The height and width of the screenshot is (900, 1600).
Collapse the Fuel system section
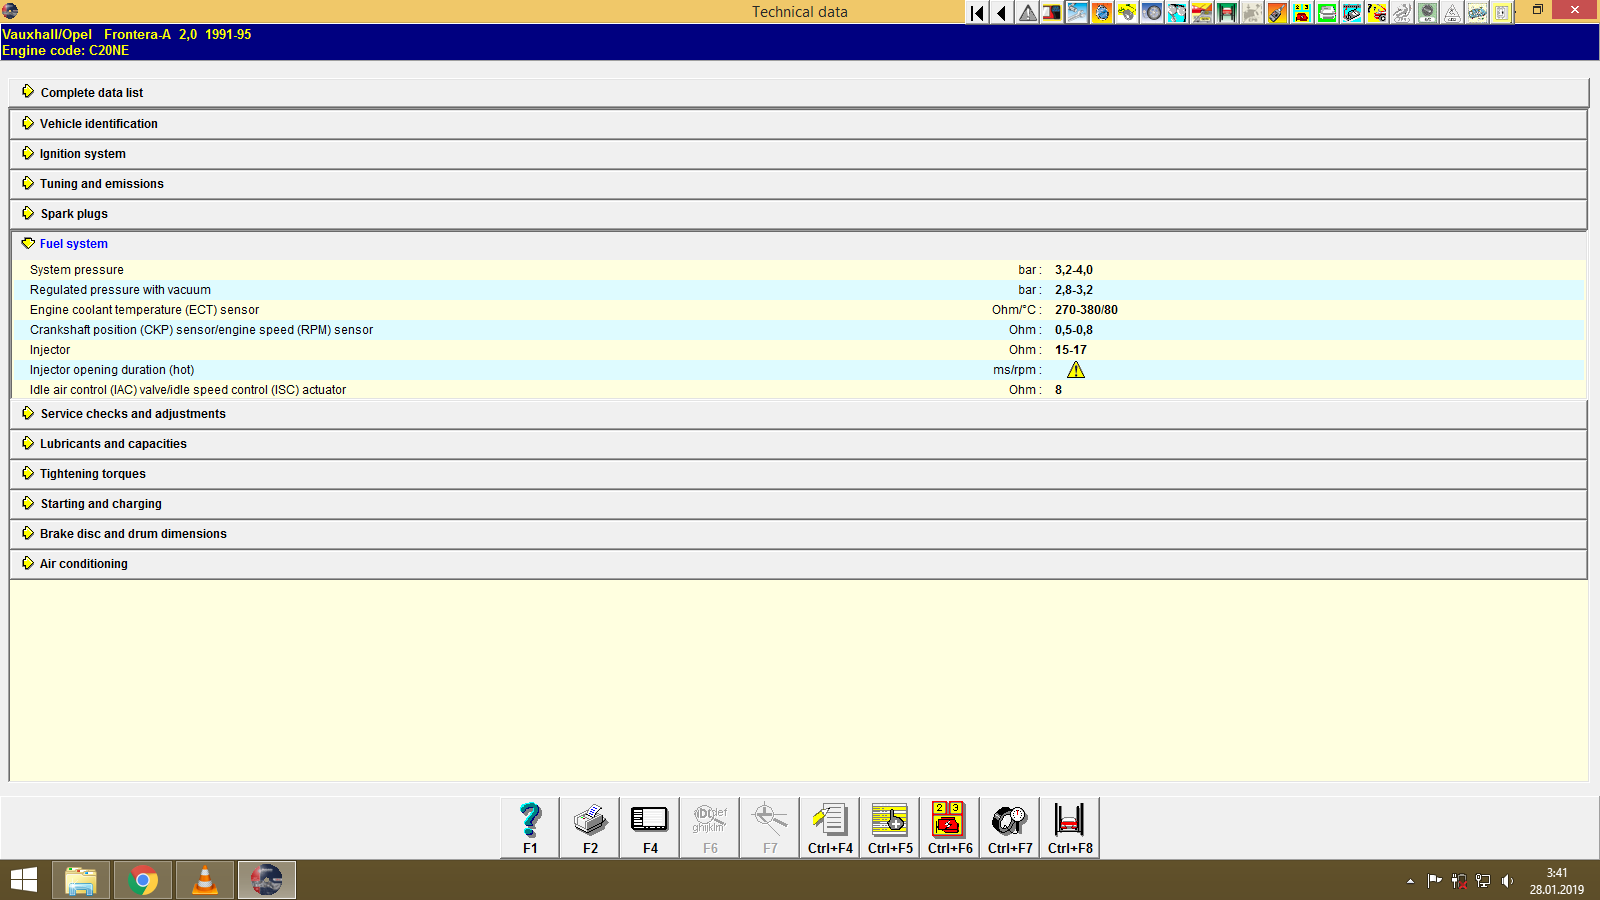pos(73,243)
